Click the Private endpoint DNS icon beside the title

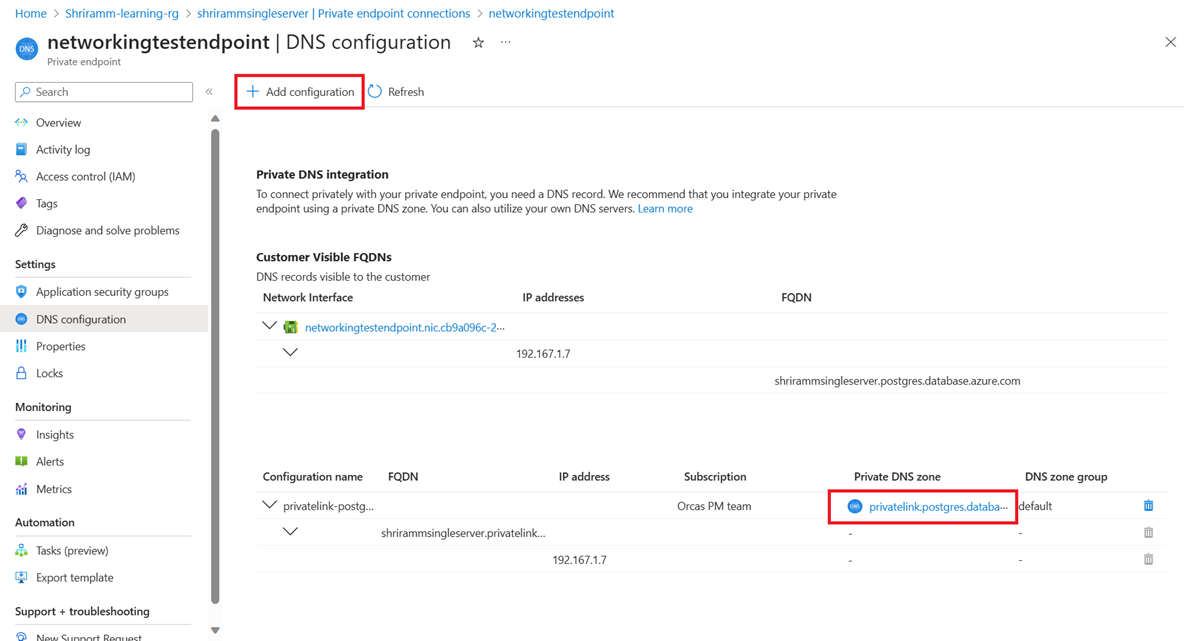27,48
